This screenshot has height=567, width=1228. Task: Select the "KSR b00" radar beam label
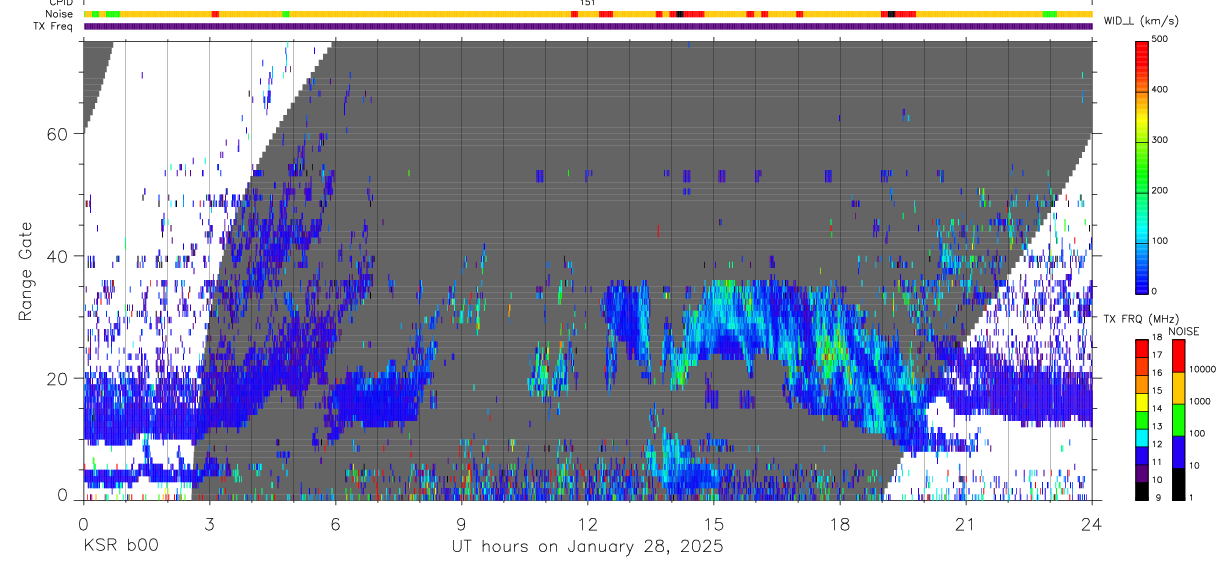[x=120, y=546]
